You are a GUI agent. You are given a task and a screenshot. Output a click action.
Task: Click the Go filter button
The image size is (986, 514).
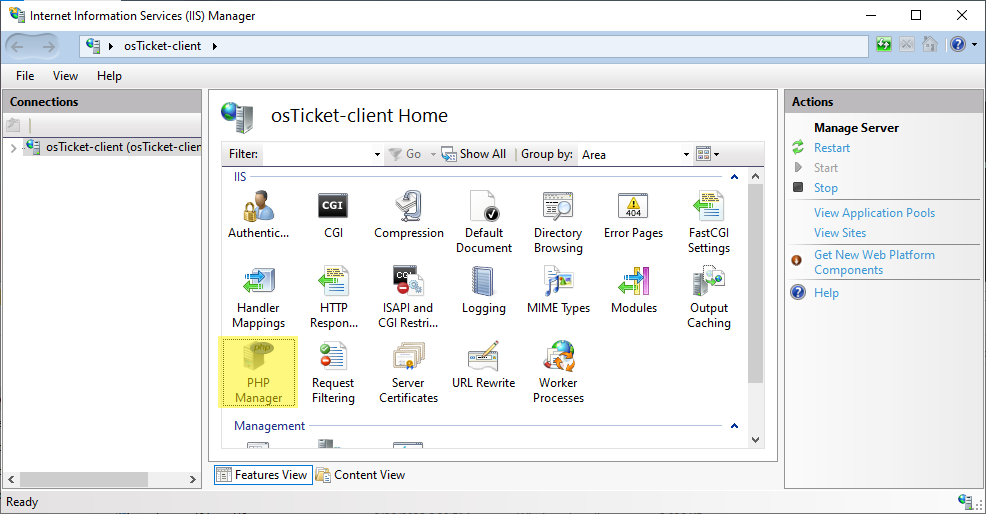tap(405, 154)
